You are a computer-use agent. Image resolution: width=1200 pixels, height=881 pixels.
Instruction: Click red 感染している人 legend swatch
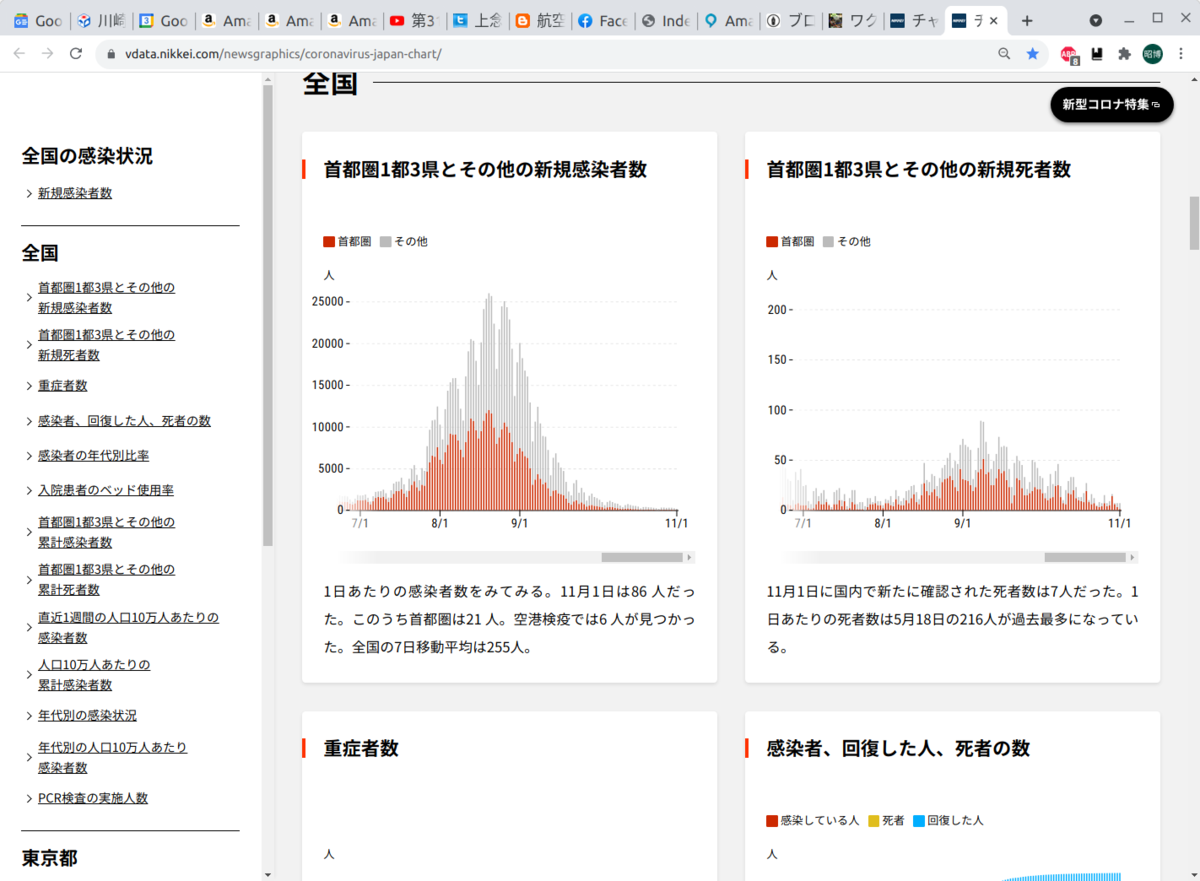click(772, 821)
